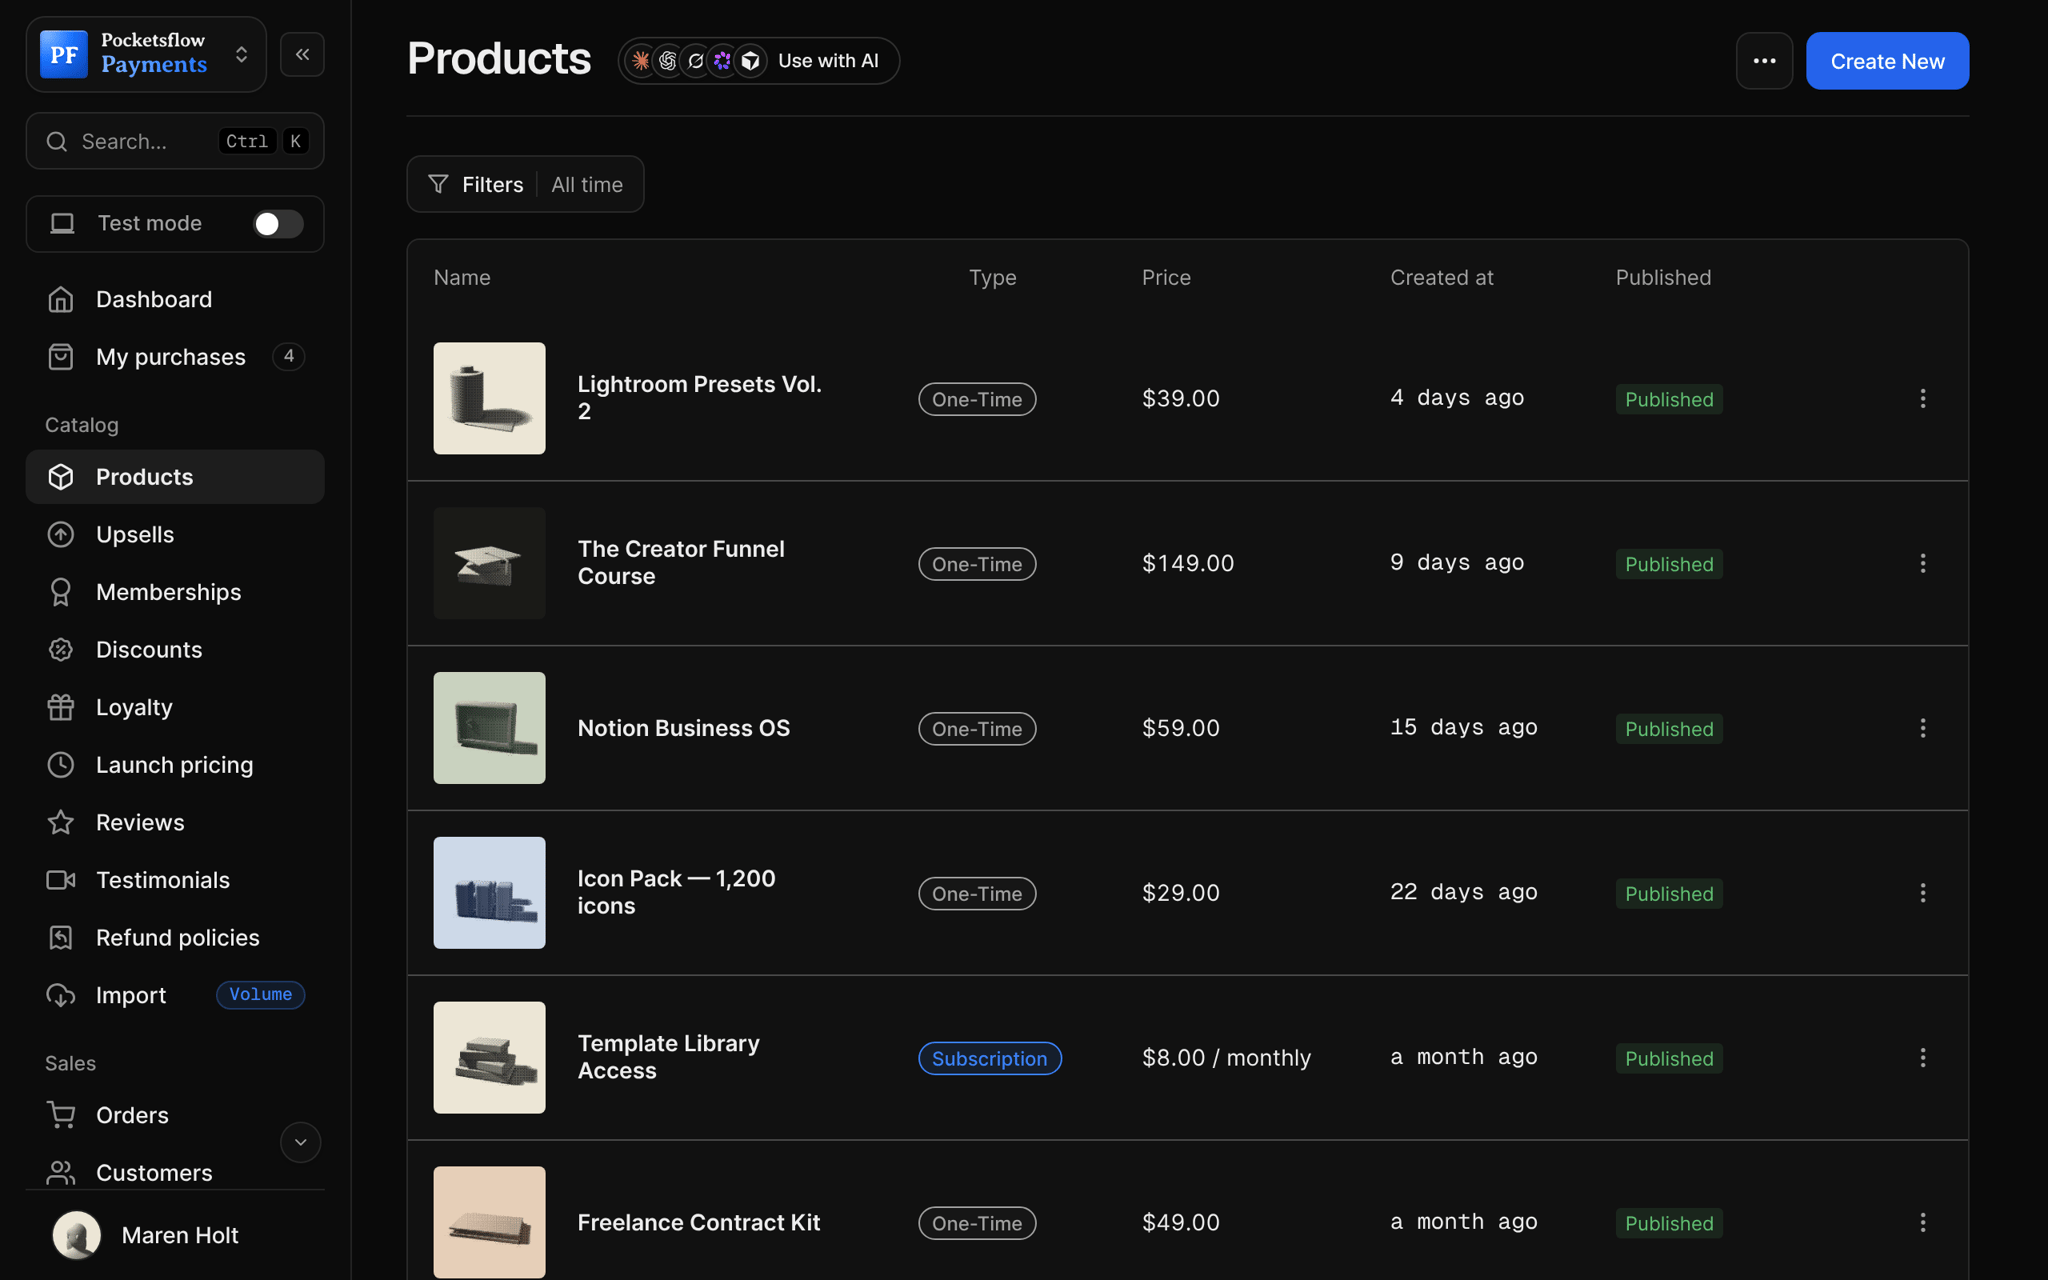Open the Memberships section

point(175,592)
